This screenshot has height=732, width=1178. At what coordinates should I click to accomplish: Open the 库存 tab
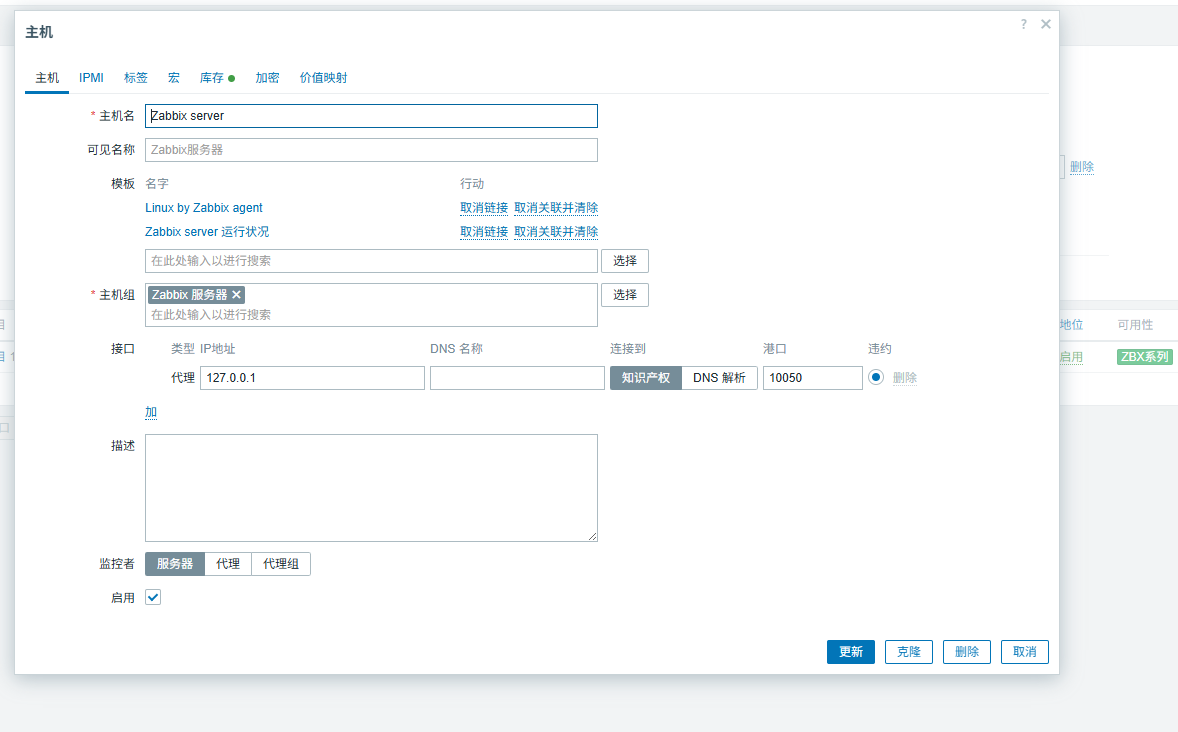click(x=216, y=78)
